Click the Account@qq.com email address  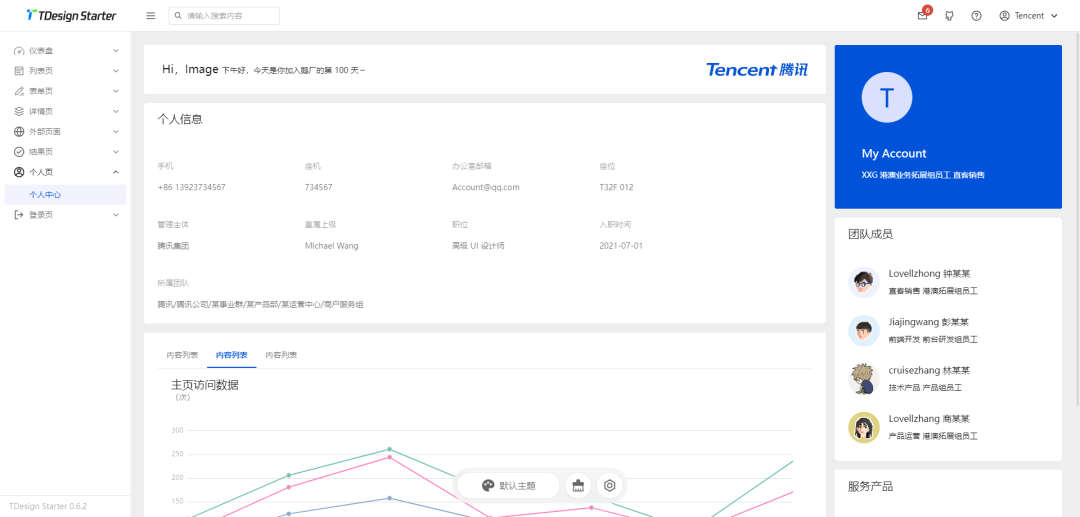pyautogui.click(x=486, y=187)
